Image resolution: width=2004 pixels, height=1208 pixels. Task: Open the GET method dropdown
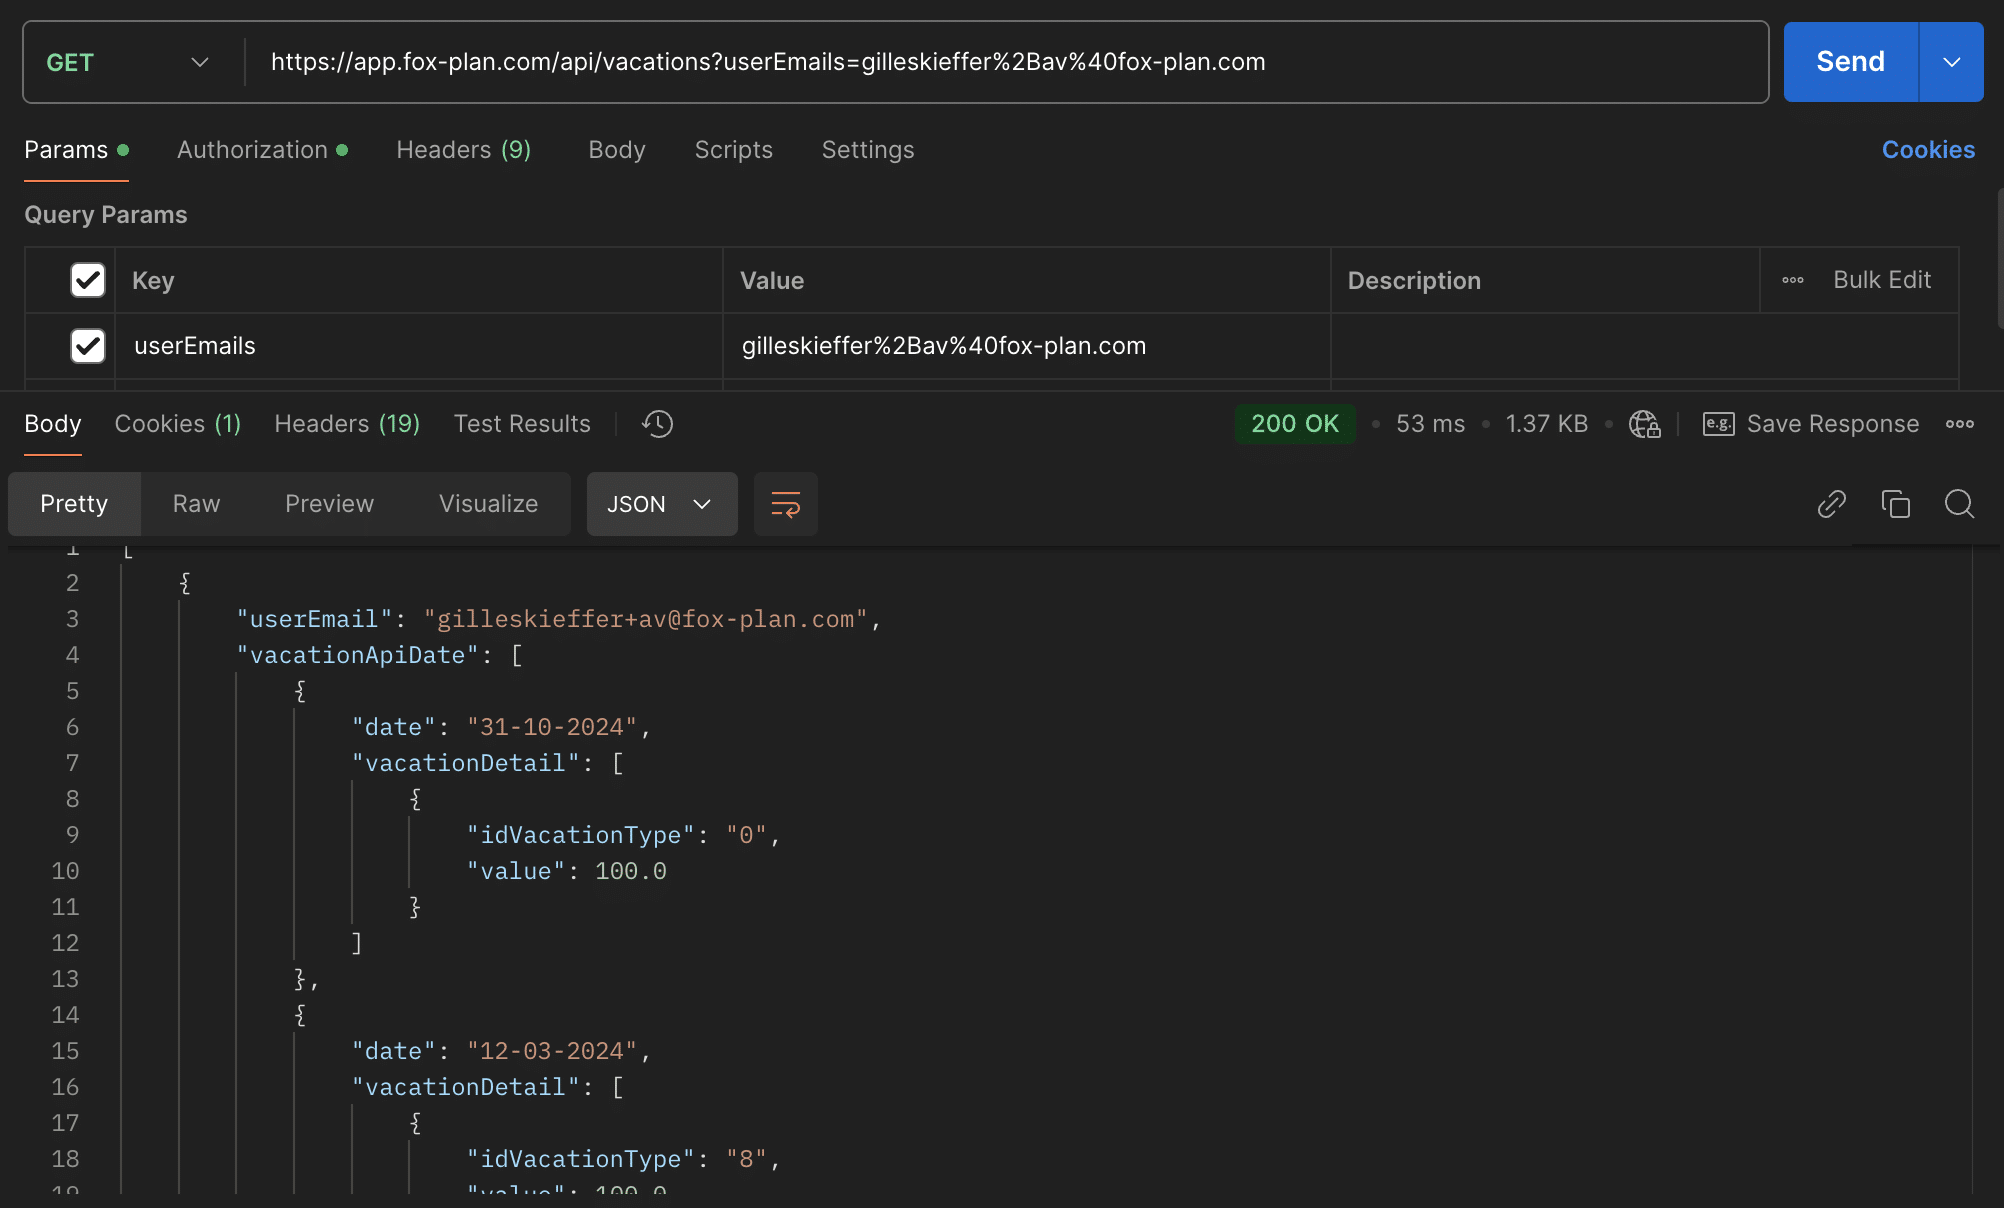128,62
